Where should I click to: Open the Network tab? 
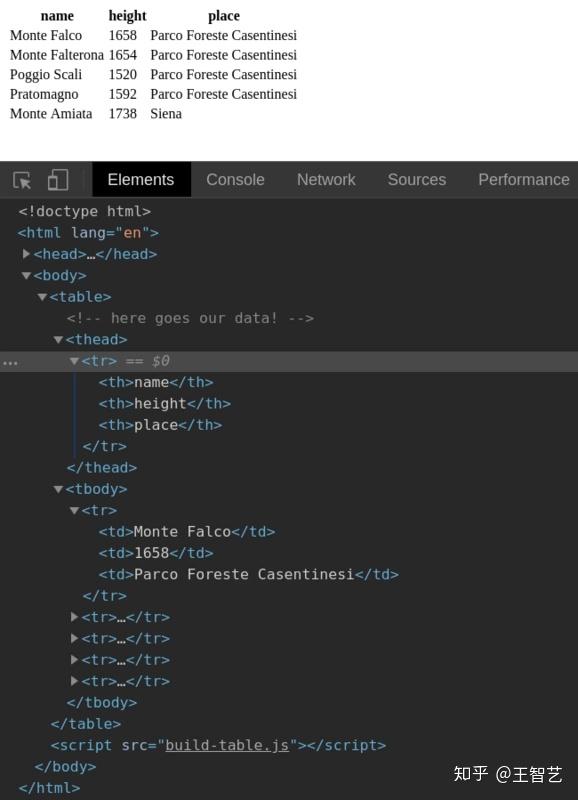coord(326,180)
